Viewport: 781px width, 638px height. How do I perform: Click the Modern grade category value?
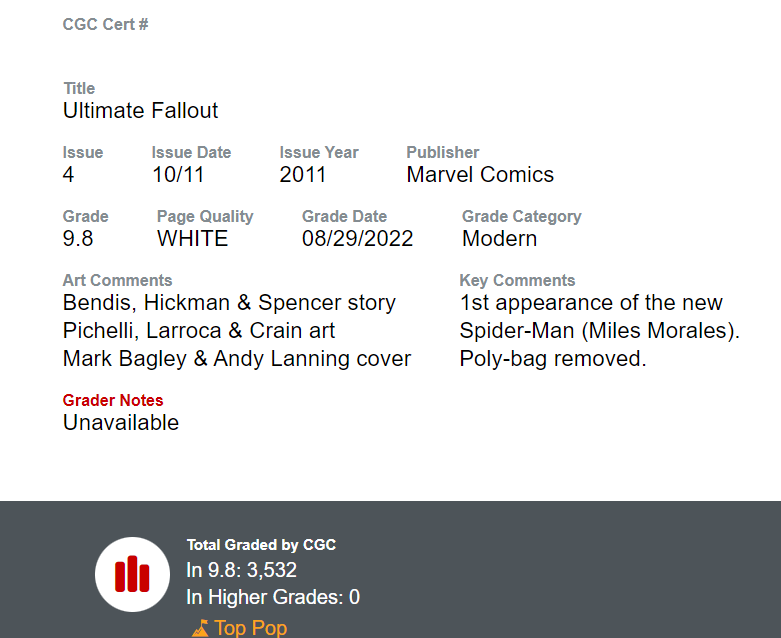[x=500, y=239]
